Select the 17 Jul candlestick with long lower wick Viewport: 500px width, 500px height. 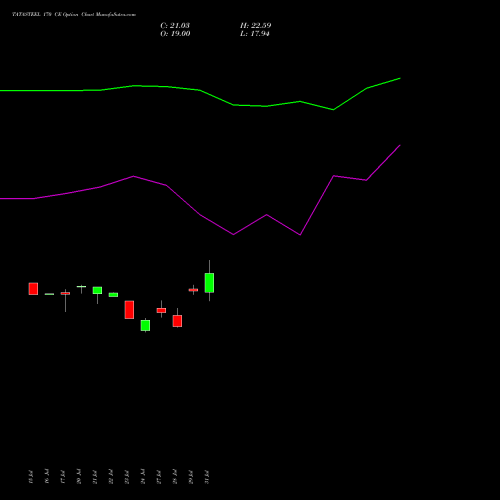(65, 300)
